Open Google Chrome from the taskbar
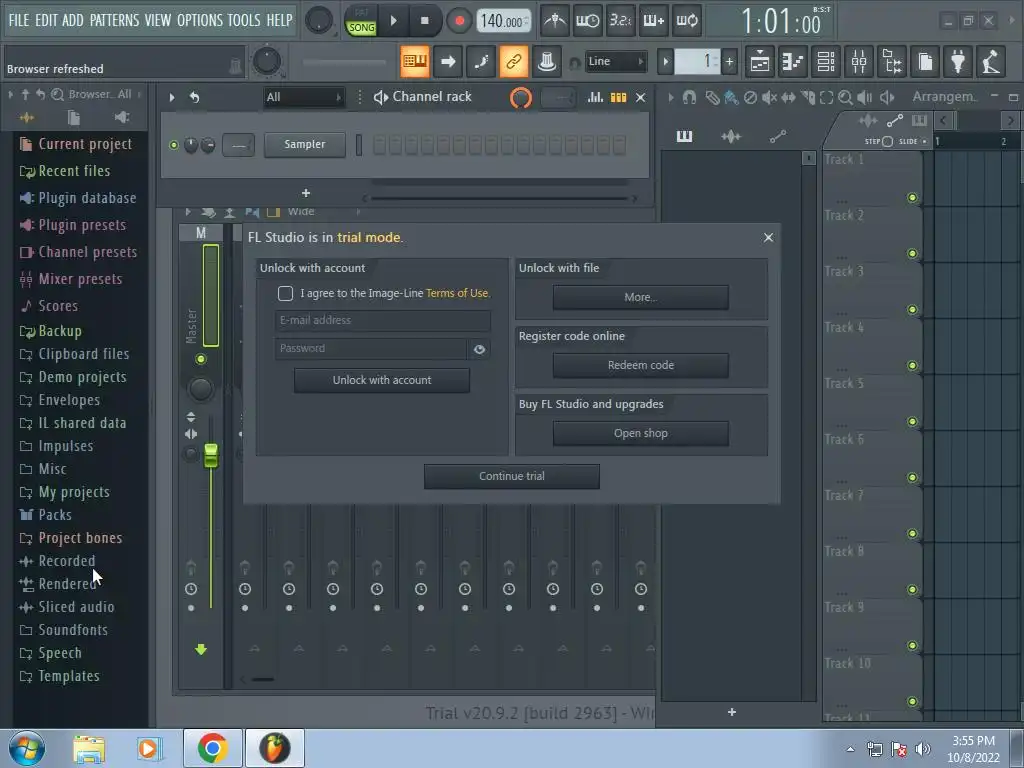Image resolution: width=1024 pixels, height=768 pixels. click(213, 748)
